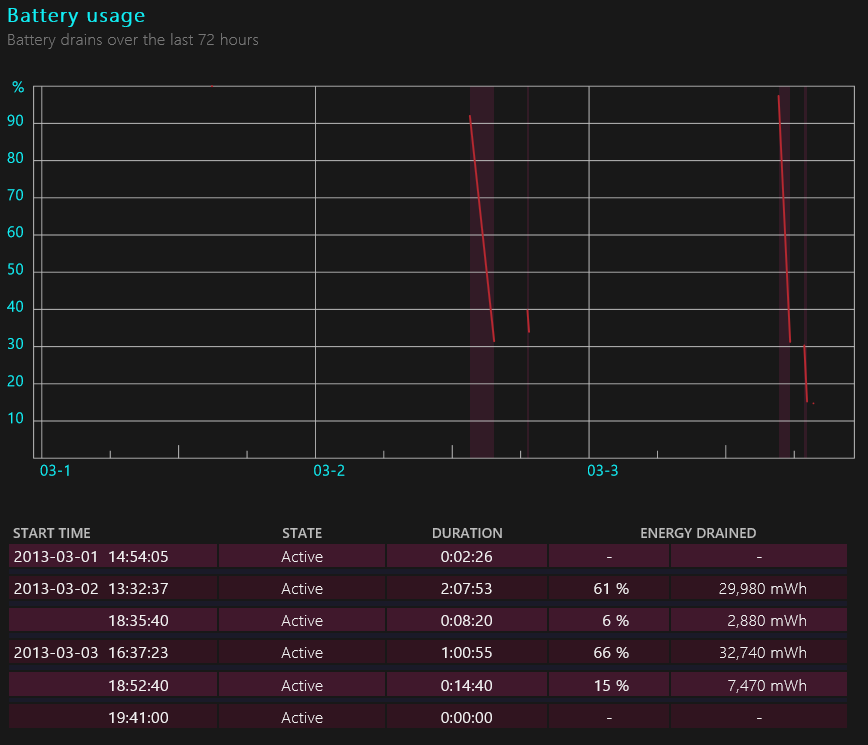Click the DURATION column header
Image resolution: width=868 pixels, height=745 pixels.
(467, 533)
